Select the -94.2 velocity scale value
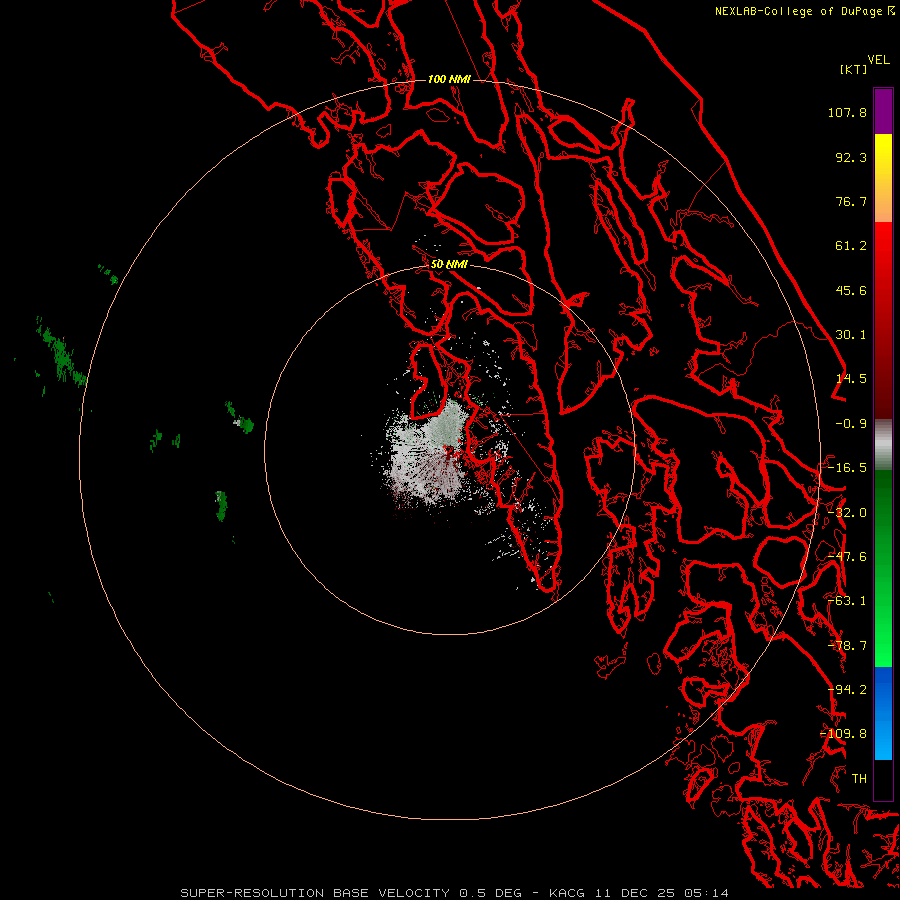900x900 pixels. click(847, 690)
